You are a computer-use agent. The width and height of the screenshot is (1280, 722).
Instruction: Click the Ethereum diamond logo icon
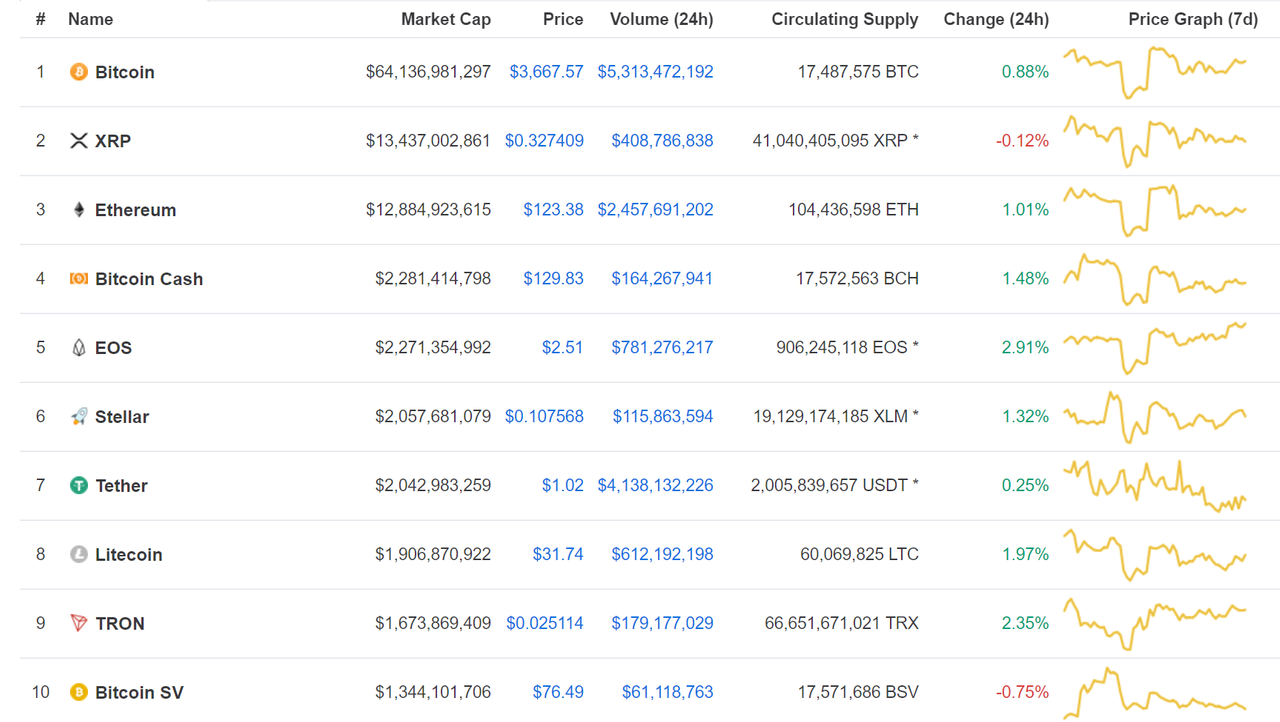pyautogui.click(x=78, y=210)
